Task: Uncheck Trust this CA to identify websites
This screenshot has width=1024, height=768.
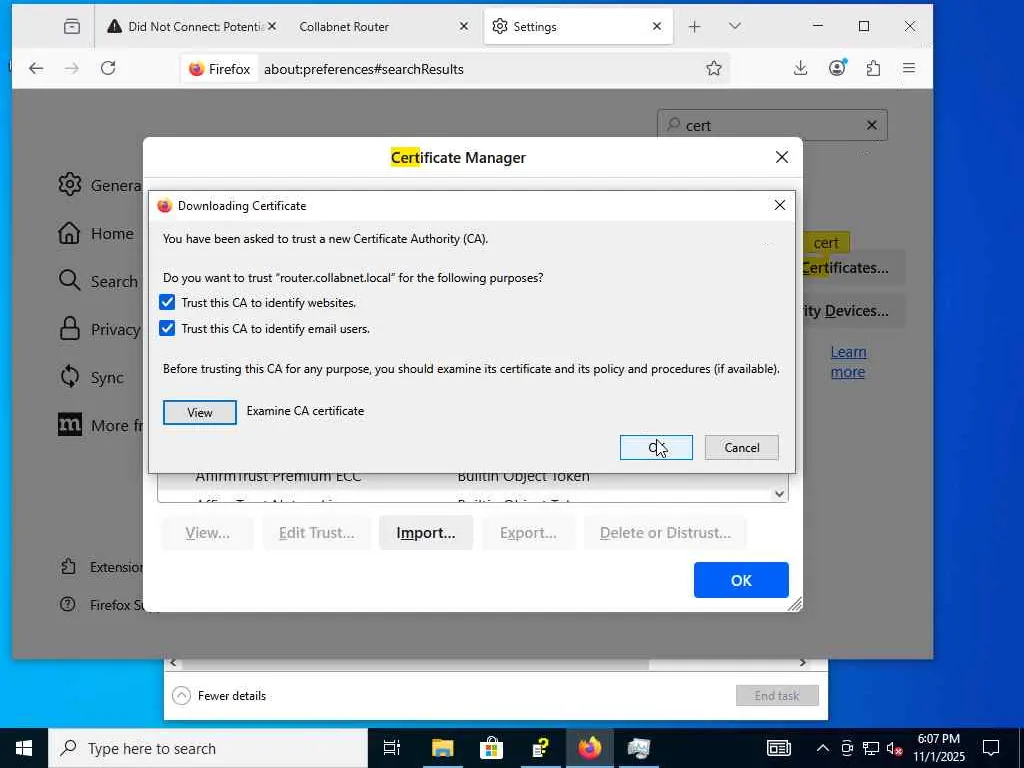Action: click(x=167, y=302)
